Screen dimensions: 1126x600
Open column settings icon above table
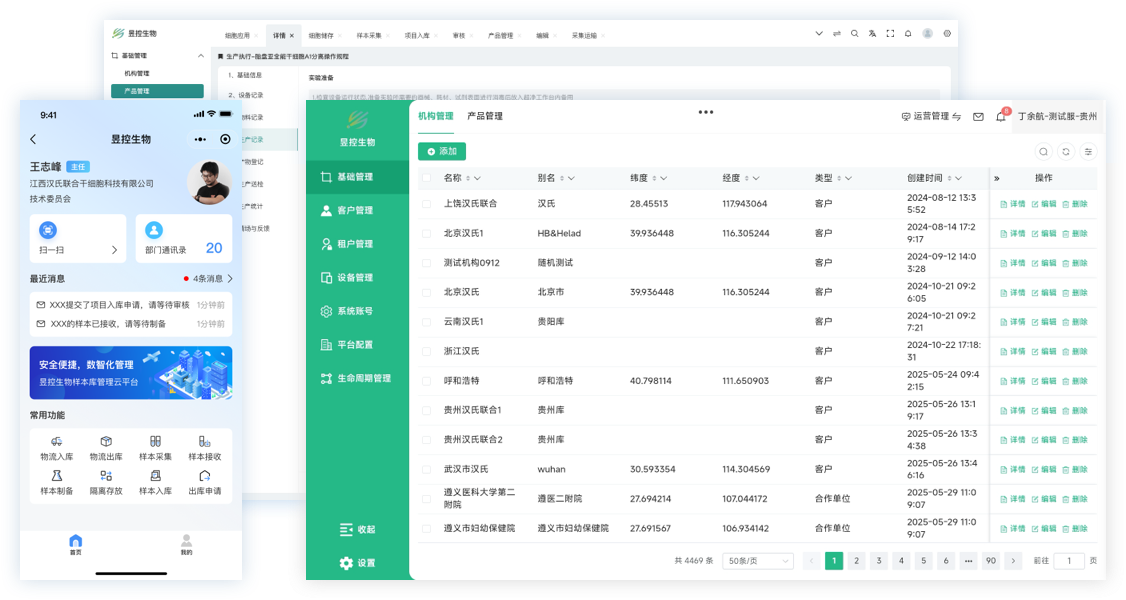[1088, 152]
